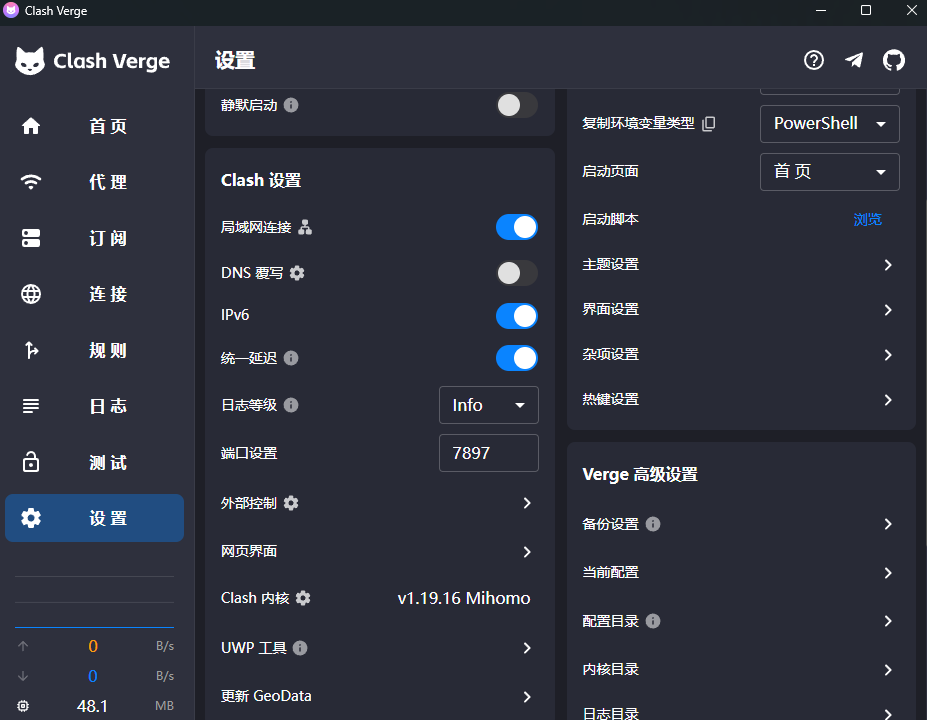The height and width of the screenshot is (720, 927).
Task: Expand the 杂项设置 row
Action: coord(740,354)
